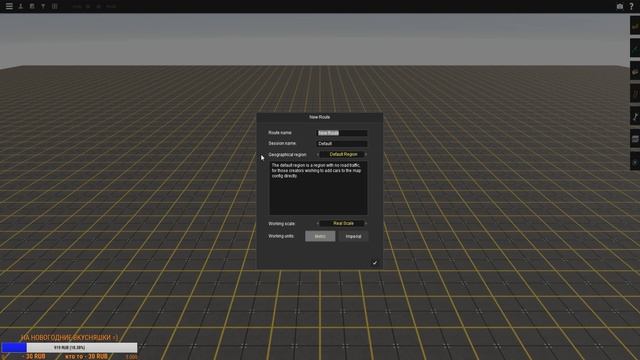
Task: Open the Objects tab on right edge
Action: click(635, 71)
